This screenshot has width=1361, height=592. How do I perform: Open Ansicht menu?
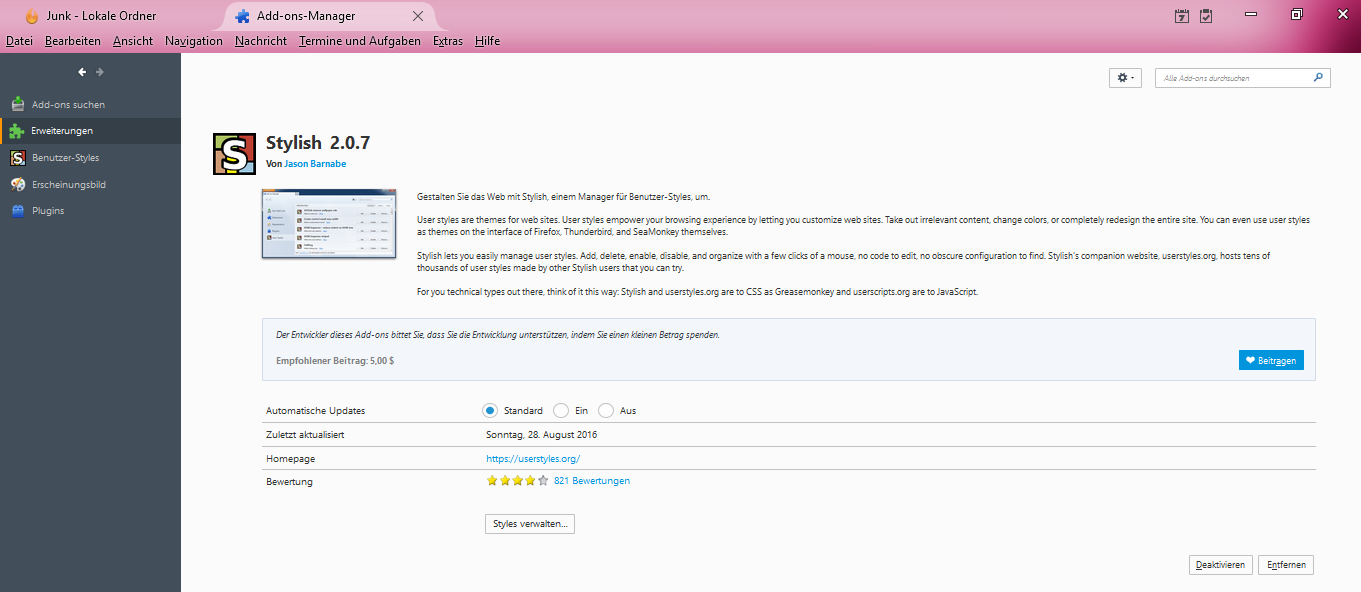pyautogui.click(x=133, y=41)
